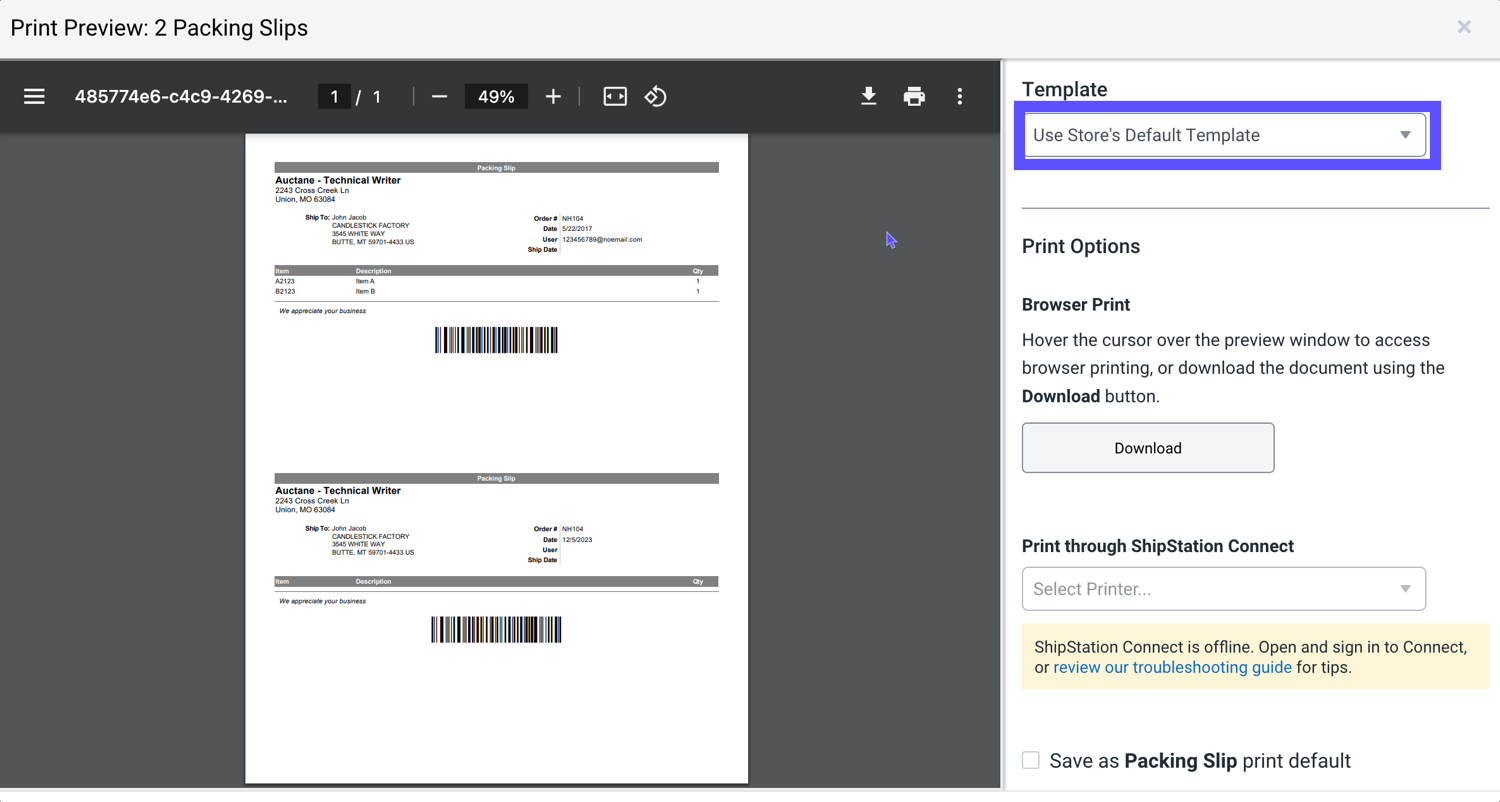This screenshot has width=1500, height=802.
Task: Open the Select Printer dropdown
Action: tap(1223, 589)
